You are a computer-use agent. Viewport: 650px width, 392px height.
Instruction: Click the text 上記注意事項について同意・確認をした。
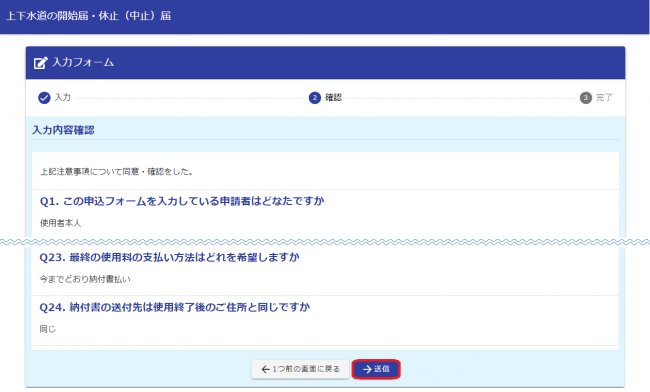coord(117,172)
